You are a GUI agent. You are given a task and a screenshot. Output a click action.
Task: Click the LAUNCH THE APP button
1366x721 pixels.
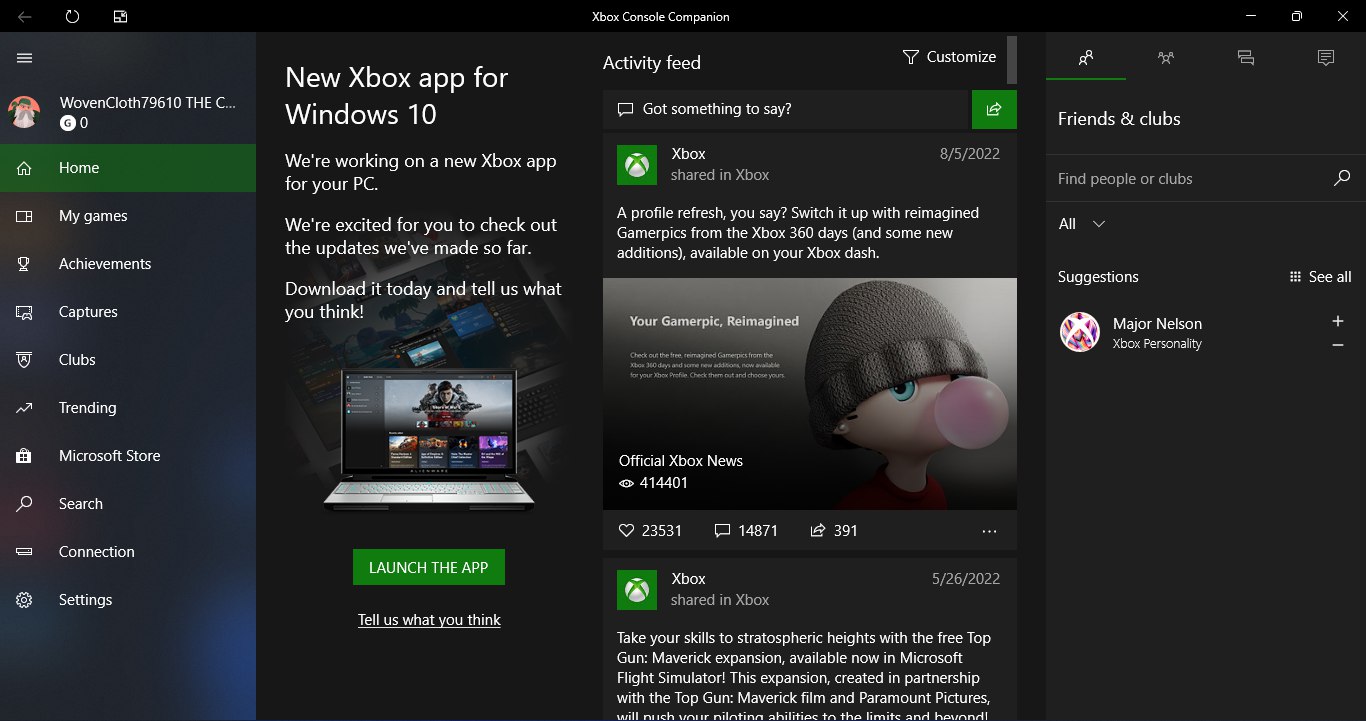(429, 567)
